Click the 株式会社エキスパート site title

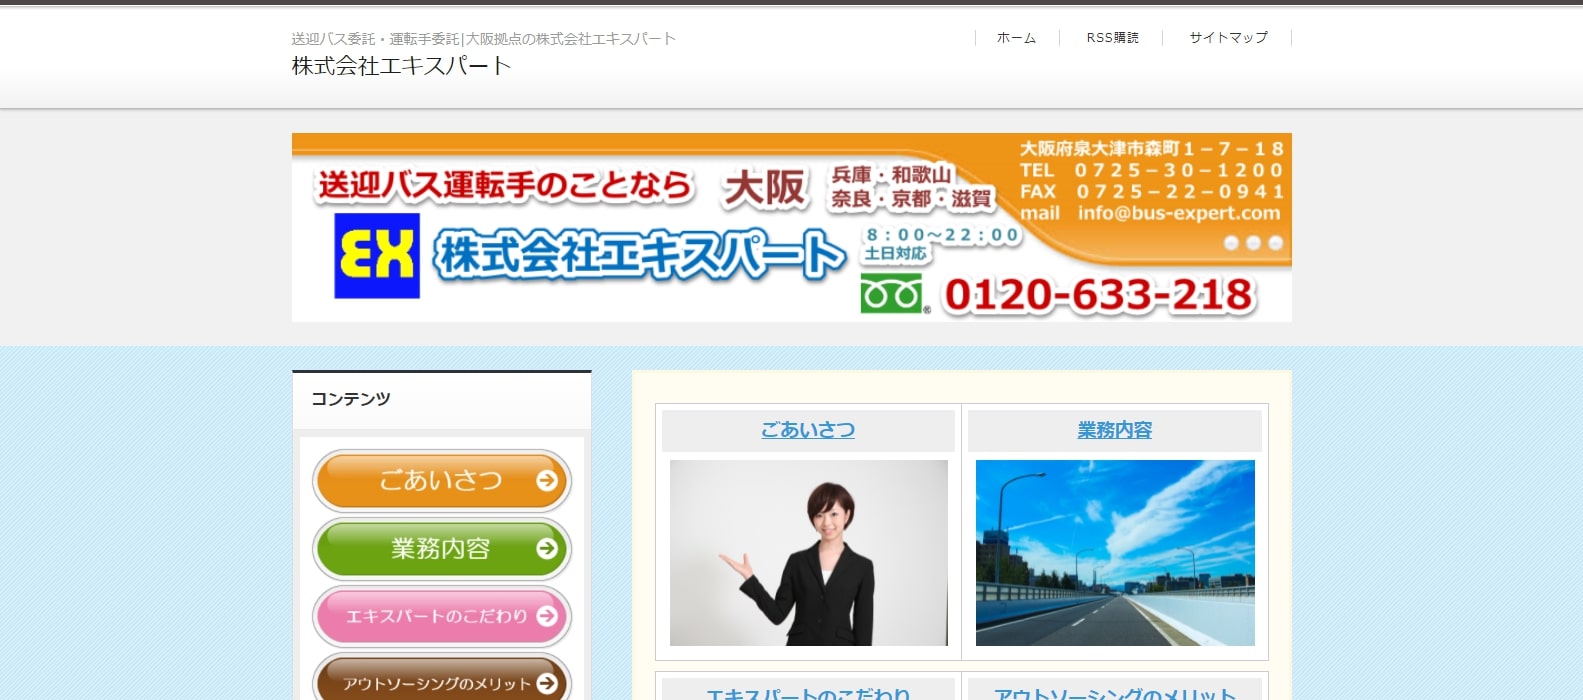click(401, 66)
